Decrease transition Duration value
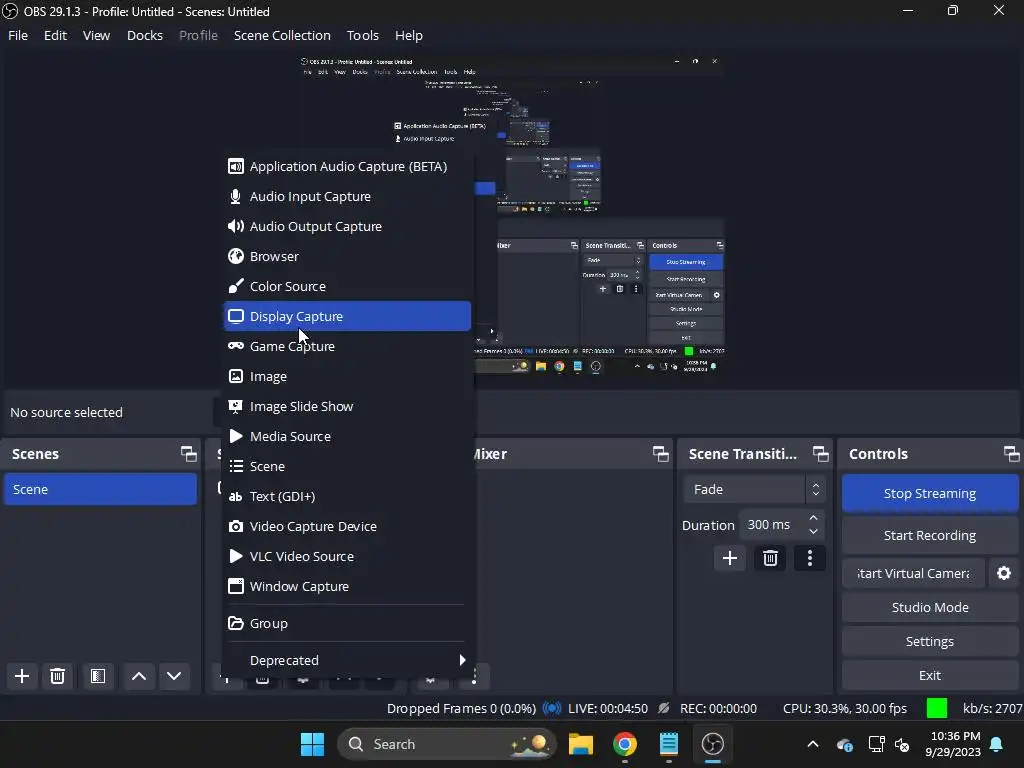1024x768 pixels. (x=814, y=532)
